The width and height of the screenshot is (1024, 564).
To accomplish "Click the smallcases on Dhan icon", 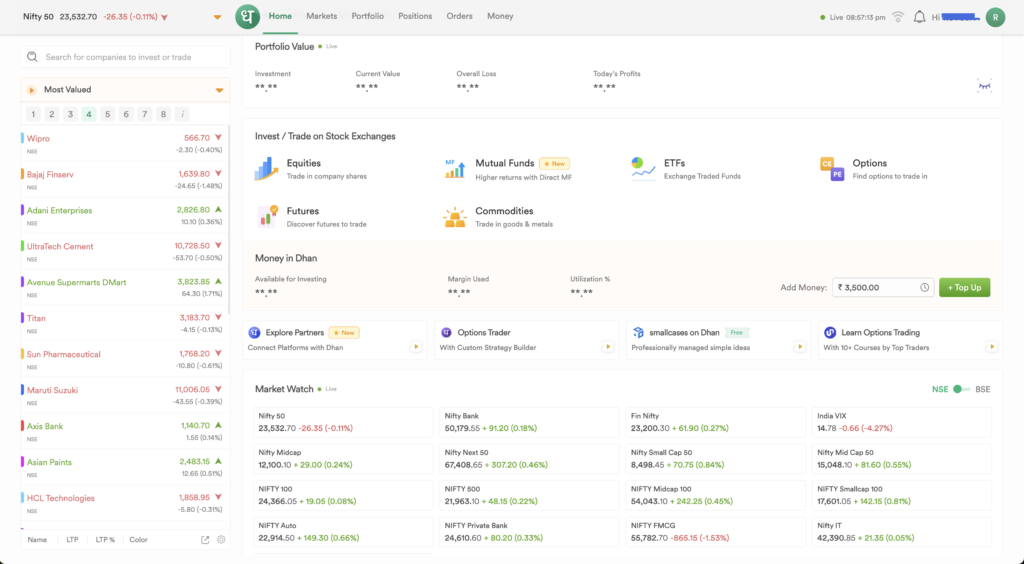I will coord(638,333).
